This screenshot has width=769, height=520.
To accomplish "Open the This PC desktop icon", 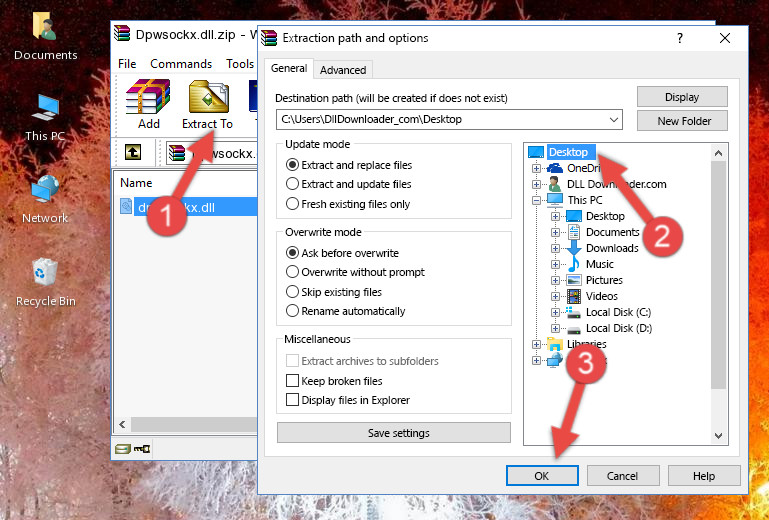I will (x=45, y=116).
